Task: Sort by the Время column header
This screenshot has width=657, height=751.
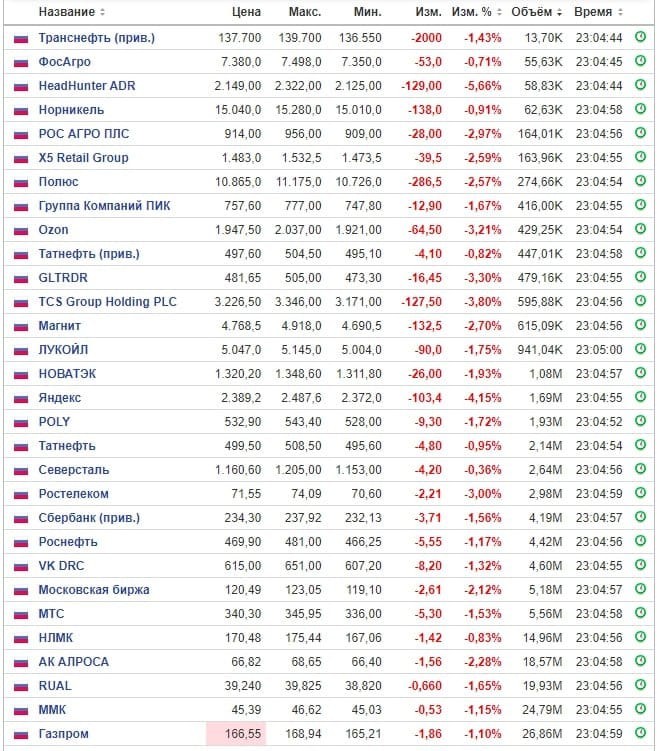Action: click(x=597, y=12)
